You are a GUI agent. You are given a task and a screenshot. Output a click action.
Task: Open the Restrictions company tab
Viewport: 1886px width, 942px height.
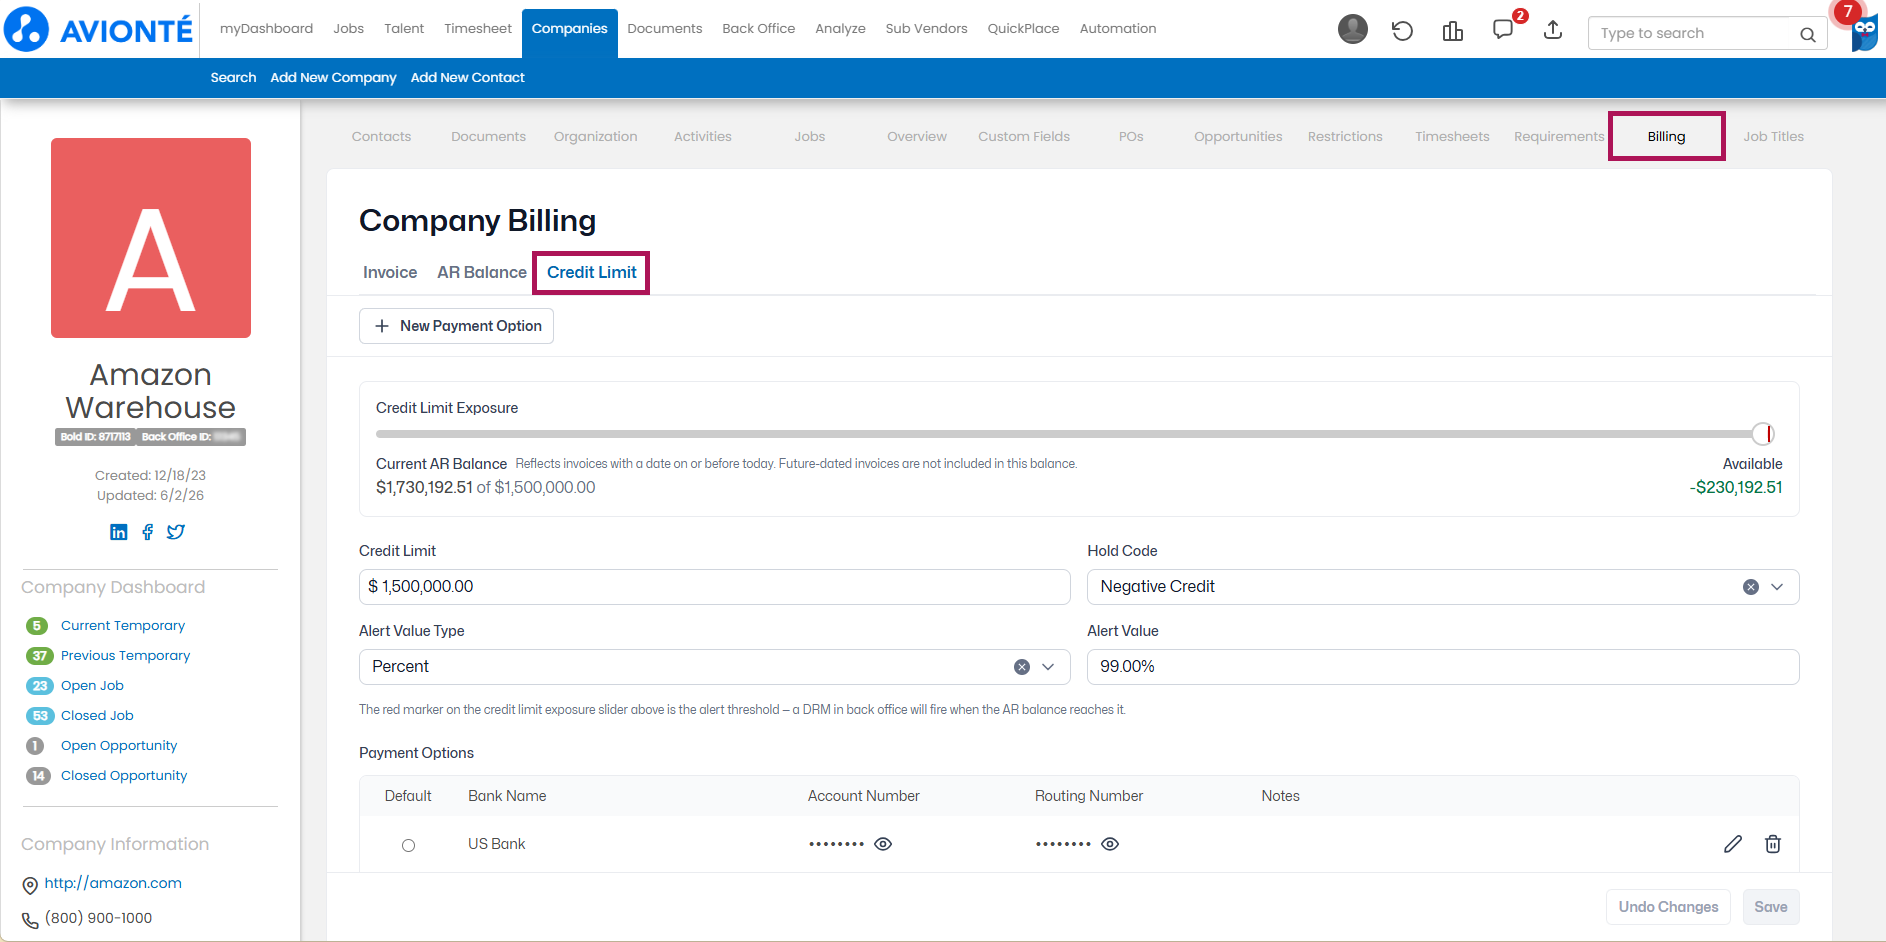coord(1345,136)
